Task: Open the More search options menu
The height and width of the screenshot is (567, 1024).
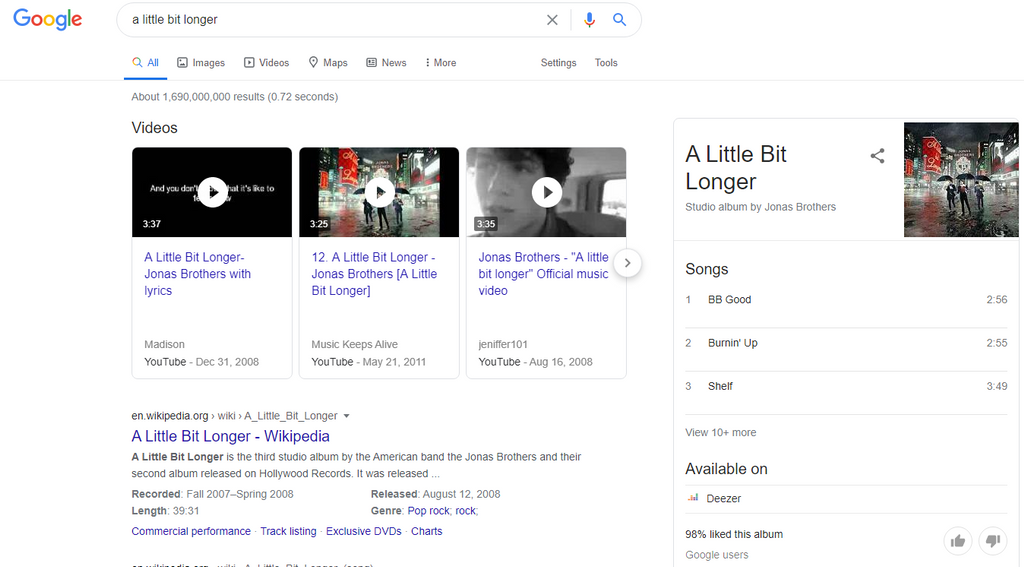Action: pyautogui.click(x=441, y=63)
